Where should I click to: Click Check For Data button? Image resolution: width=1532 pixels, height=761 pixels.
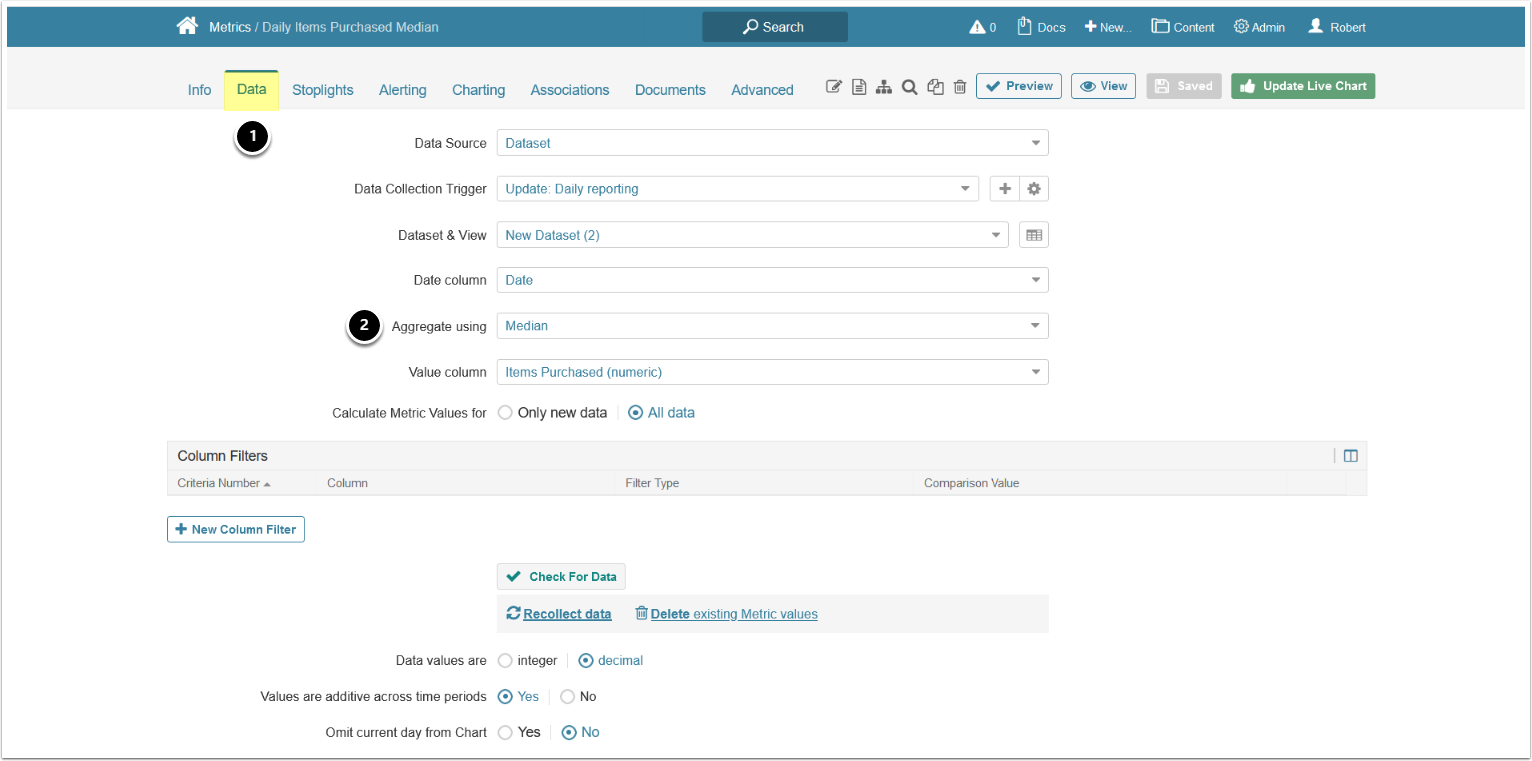(561, 577)
